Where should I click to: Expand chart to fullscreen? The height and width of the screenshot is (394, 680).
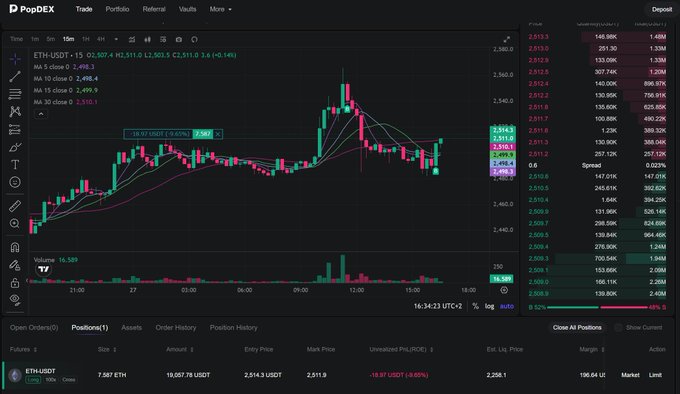click(x=507, y=39)
